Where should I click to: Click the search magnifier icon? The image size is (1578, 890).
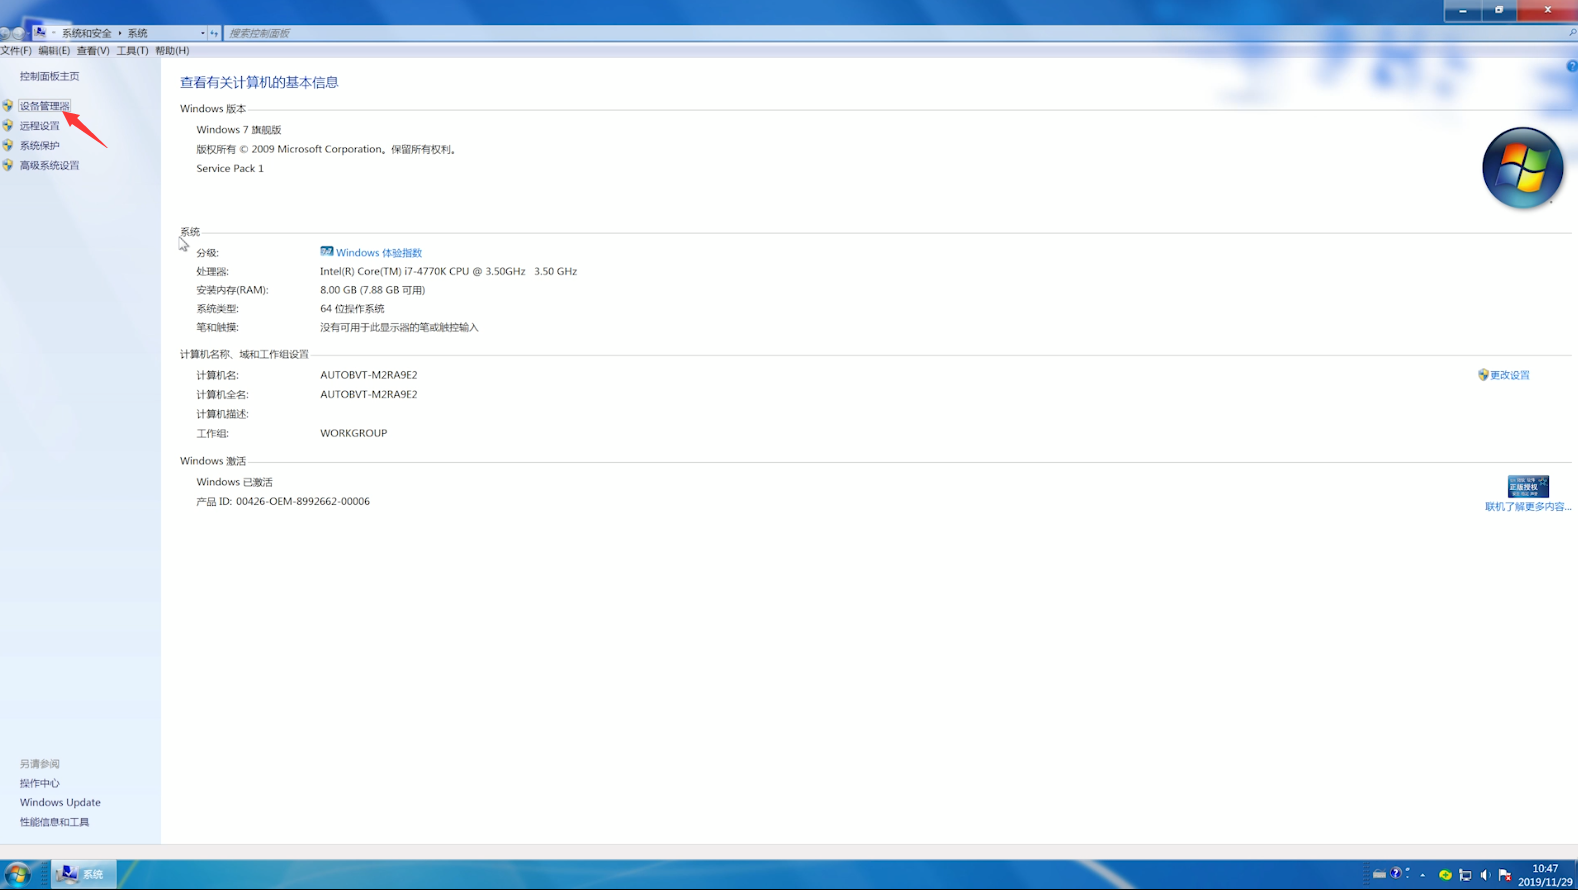[x=1572, y=33]
